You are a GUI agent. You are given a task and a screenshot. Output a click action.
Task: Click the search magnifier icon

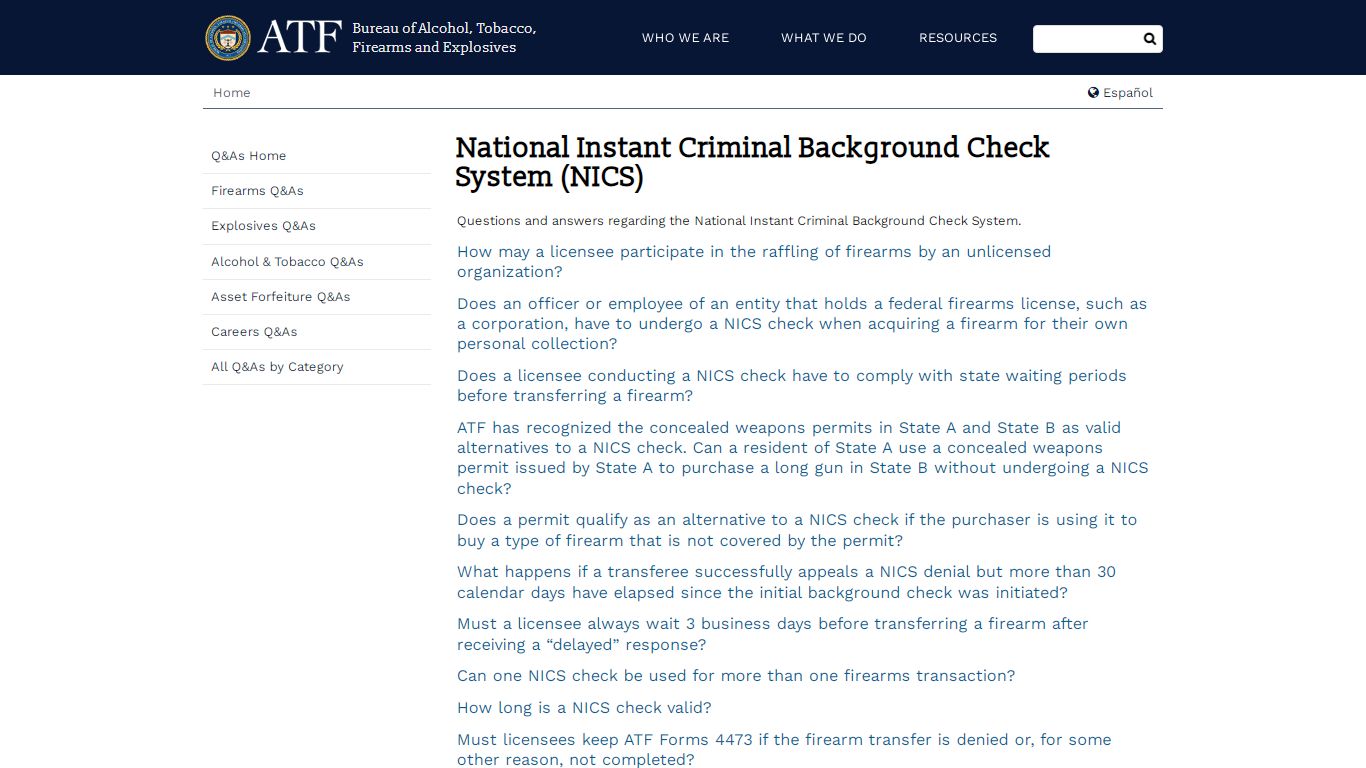coord(1150,39)
